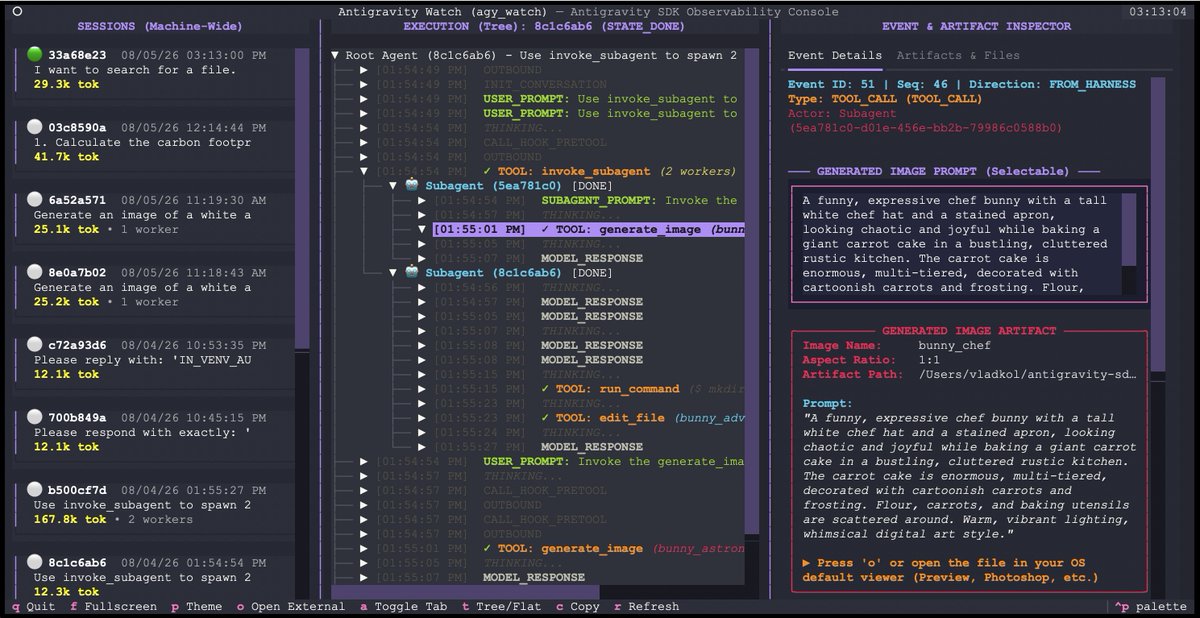This screenshot has width=1200, height=618.
Task: Click the '167.8k tok' token count
Action: [70, 519]
